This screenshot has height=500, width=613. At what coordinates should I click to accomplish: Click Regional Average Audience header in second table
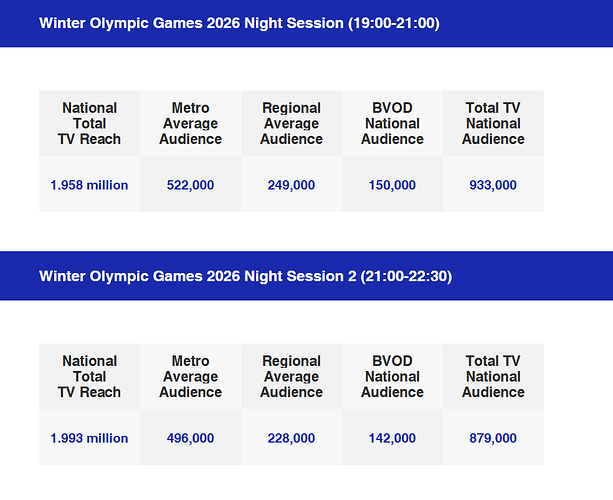(291, 376)
